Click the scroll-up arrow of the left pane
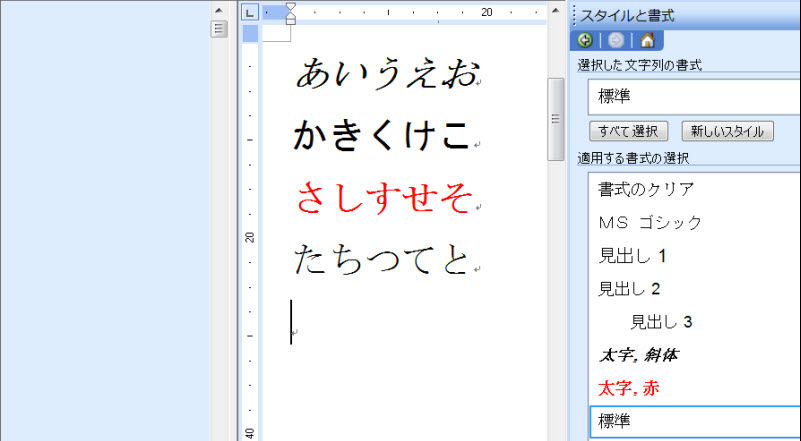 pos(219,8)
